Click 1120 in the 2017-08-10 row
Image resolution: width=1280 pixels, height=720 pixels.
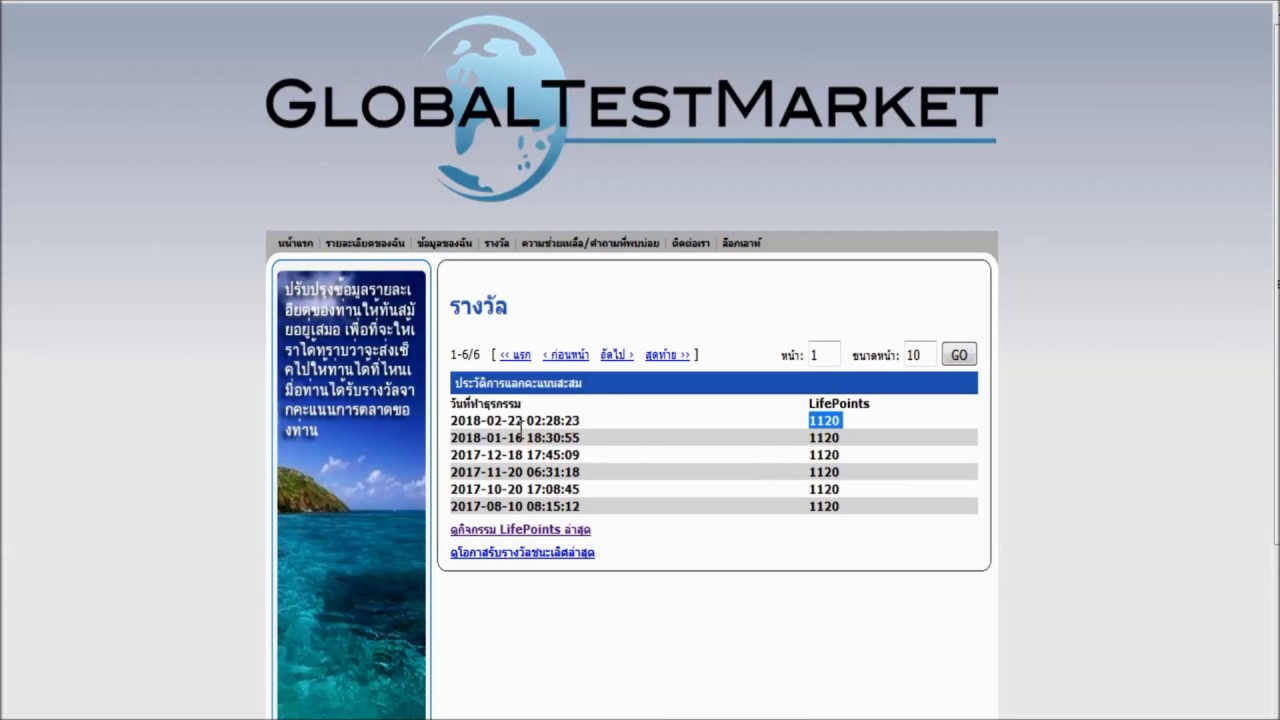click(x=824, y=506)
